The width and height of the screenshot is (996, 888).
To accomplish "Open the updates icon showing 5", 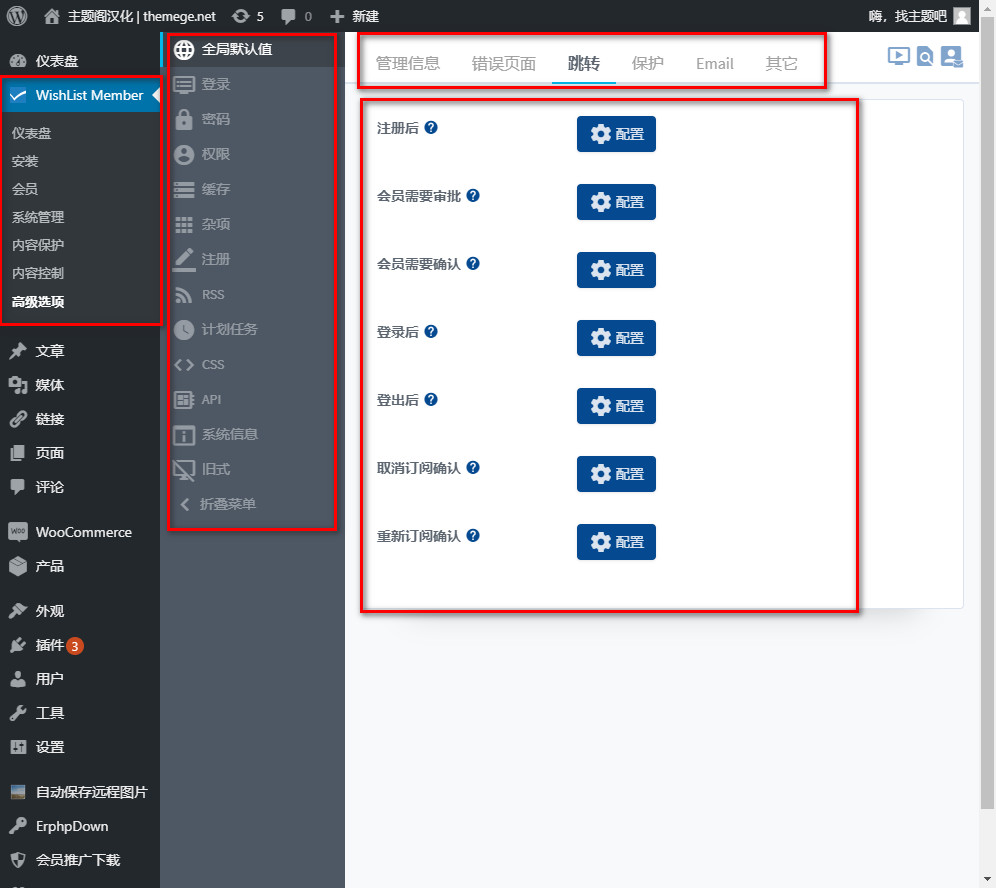I will click(248, 16).
